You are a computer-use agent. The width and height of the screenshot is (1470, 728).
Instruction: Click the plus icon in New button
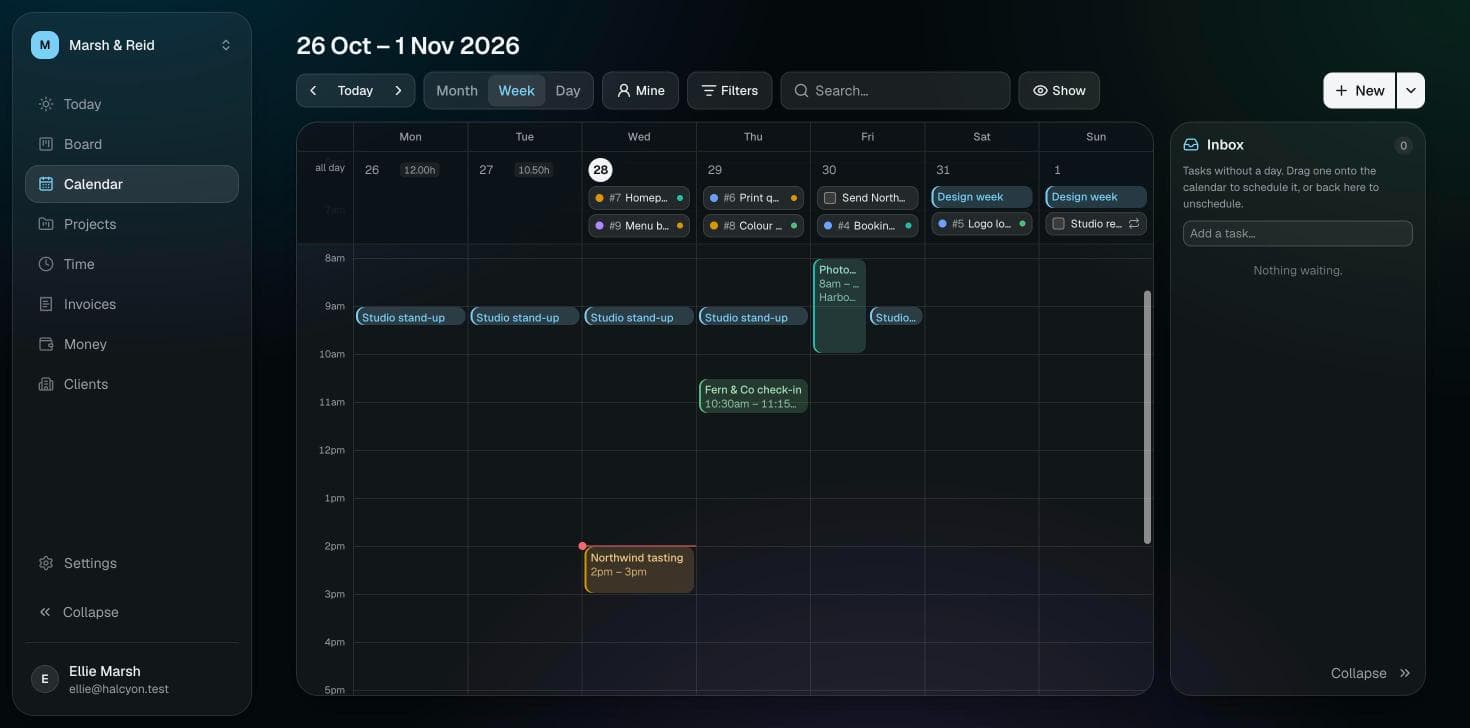pyautogui.click(x=1341, y=90)
